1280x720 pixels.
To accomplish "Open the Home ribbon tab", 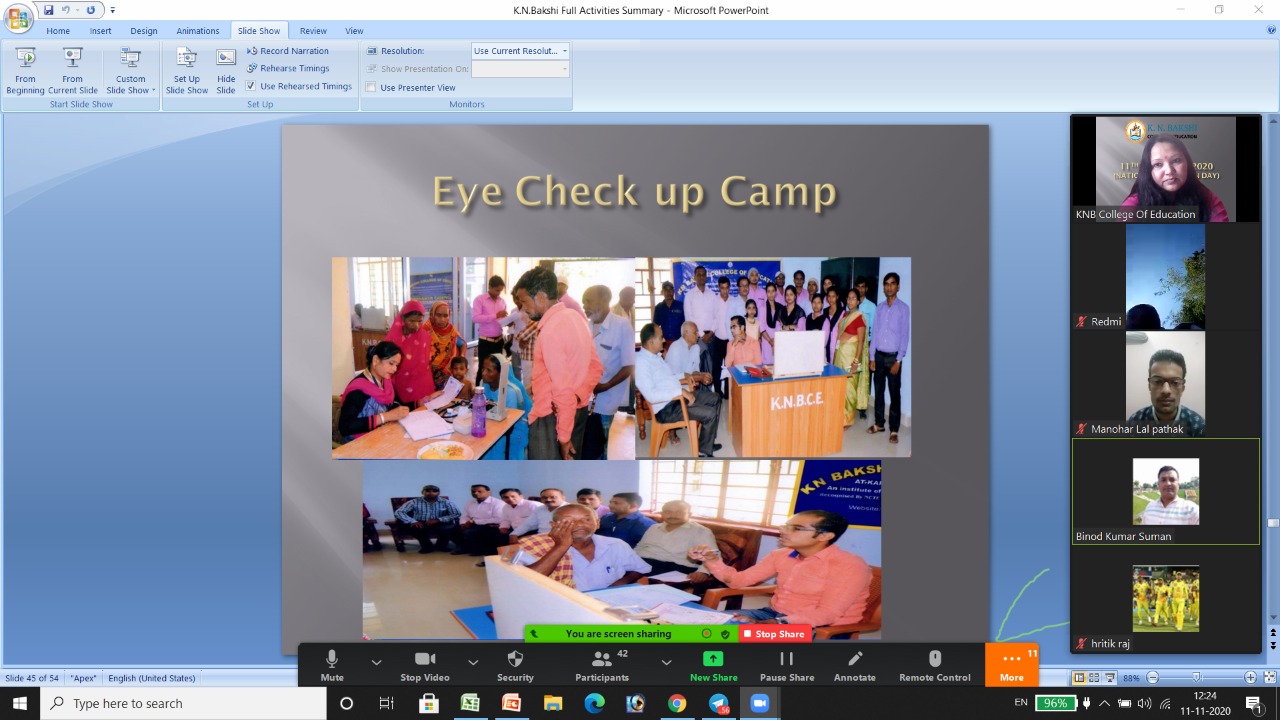I will [58, 31].
